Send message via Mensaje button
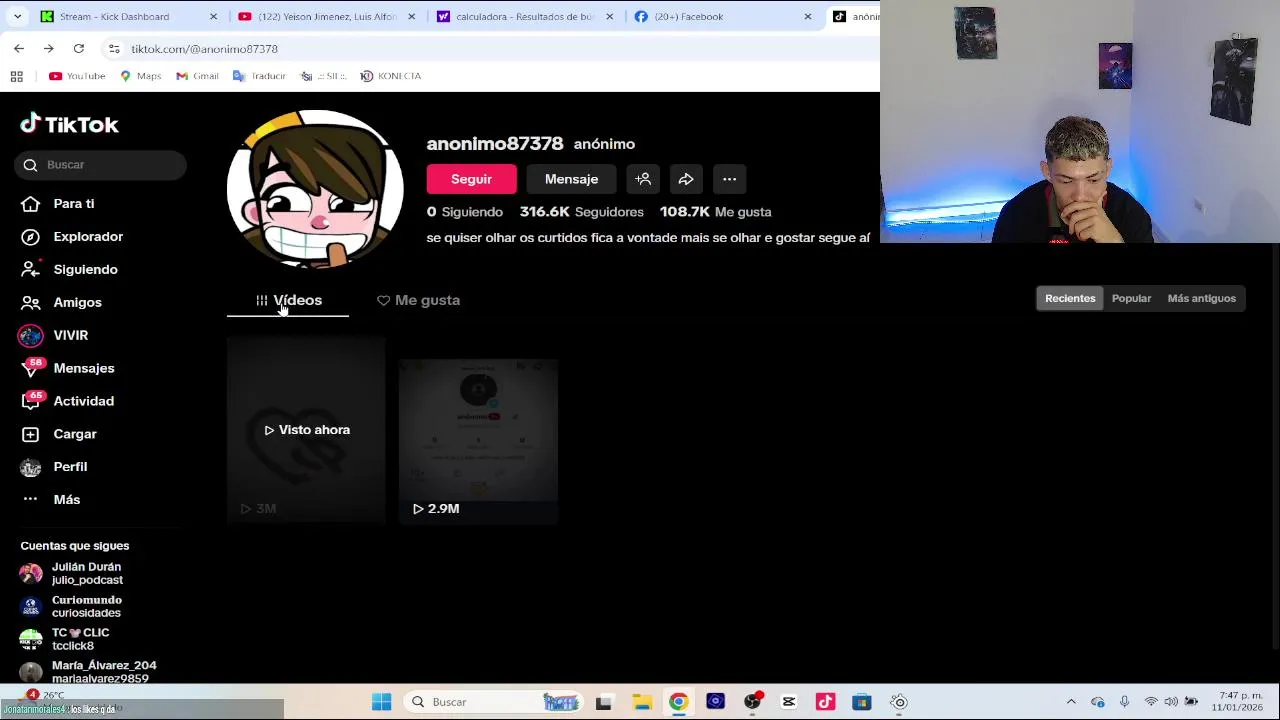 (571, 179)
